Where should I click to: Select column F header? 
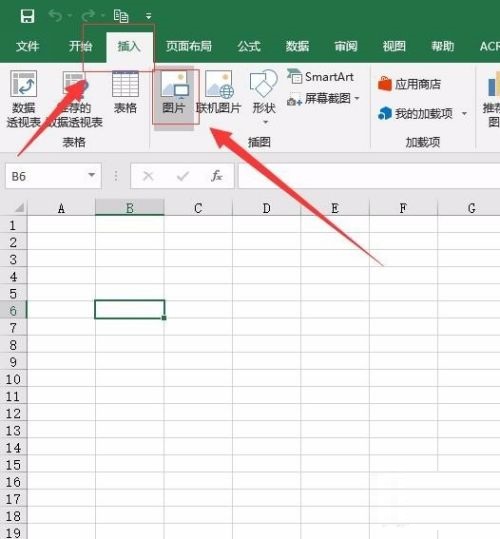point(403,208)
